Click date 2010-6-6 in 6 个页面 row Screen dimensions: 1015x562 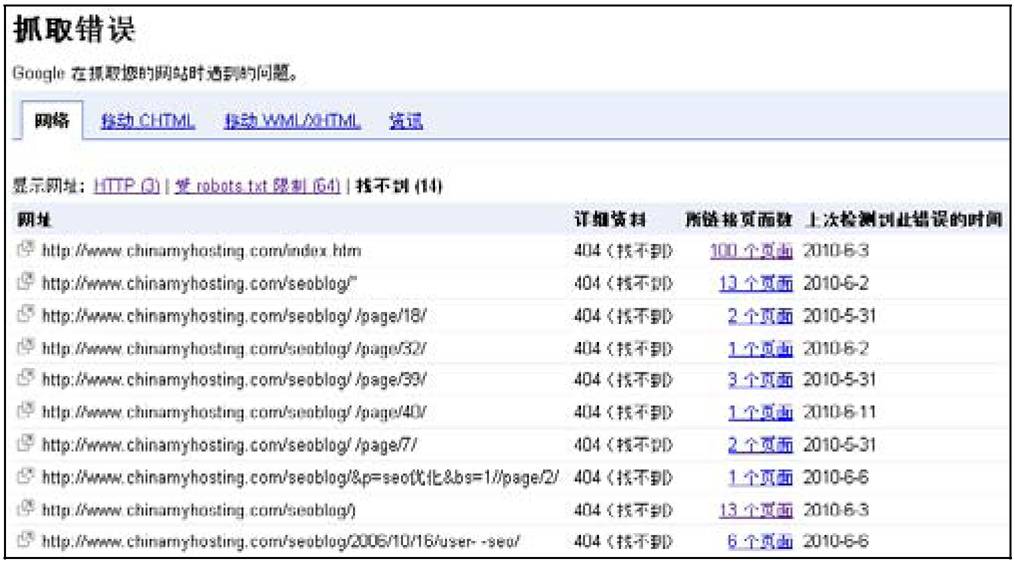pyautogui.click(x=836, y=541)
